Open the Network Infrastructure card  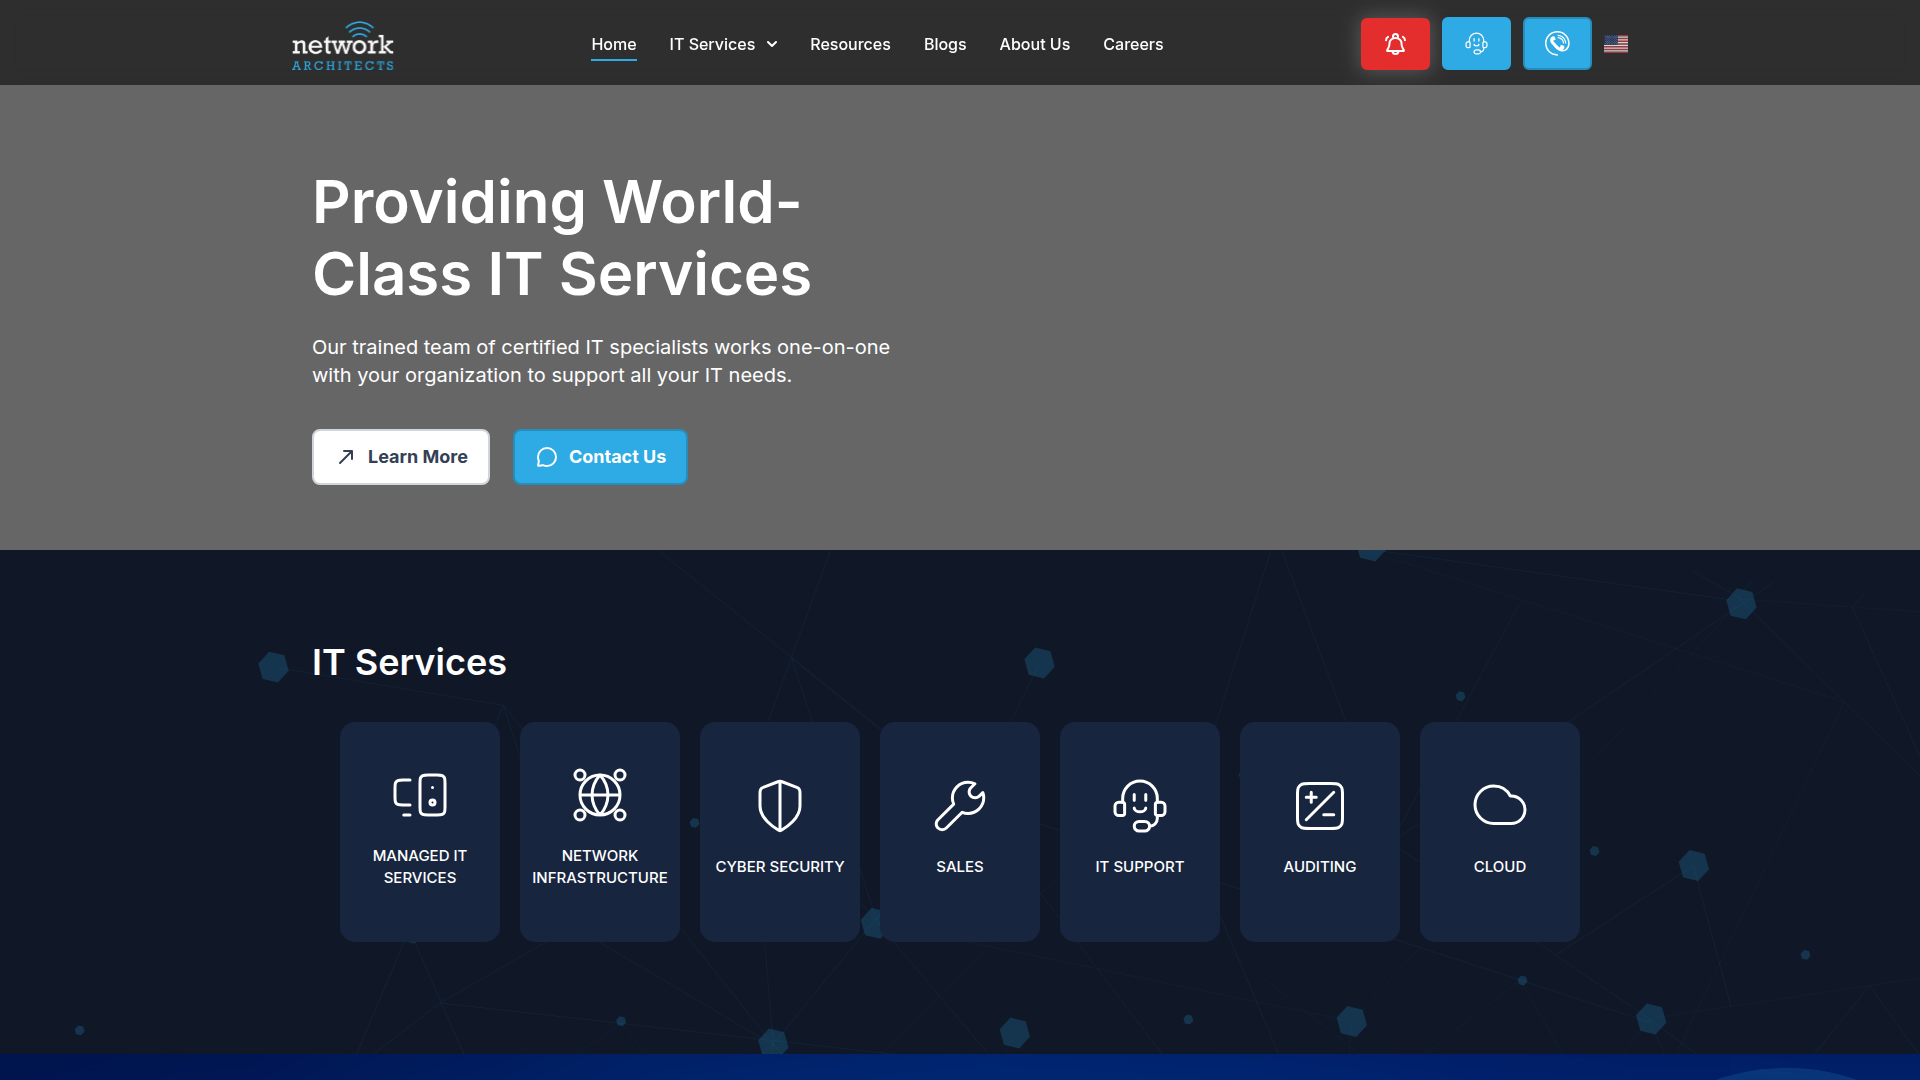pos(600,831)
